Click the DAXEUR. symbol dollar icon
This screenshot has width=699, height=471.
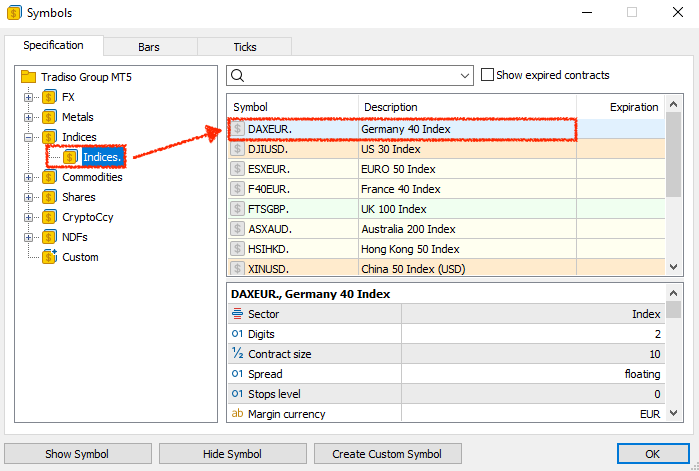237,129
